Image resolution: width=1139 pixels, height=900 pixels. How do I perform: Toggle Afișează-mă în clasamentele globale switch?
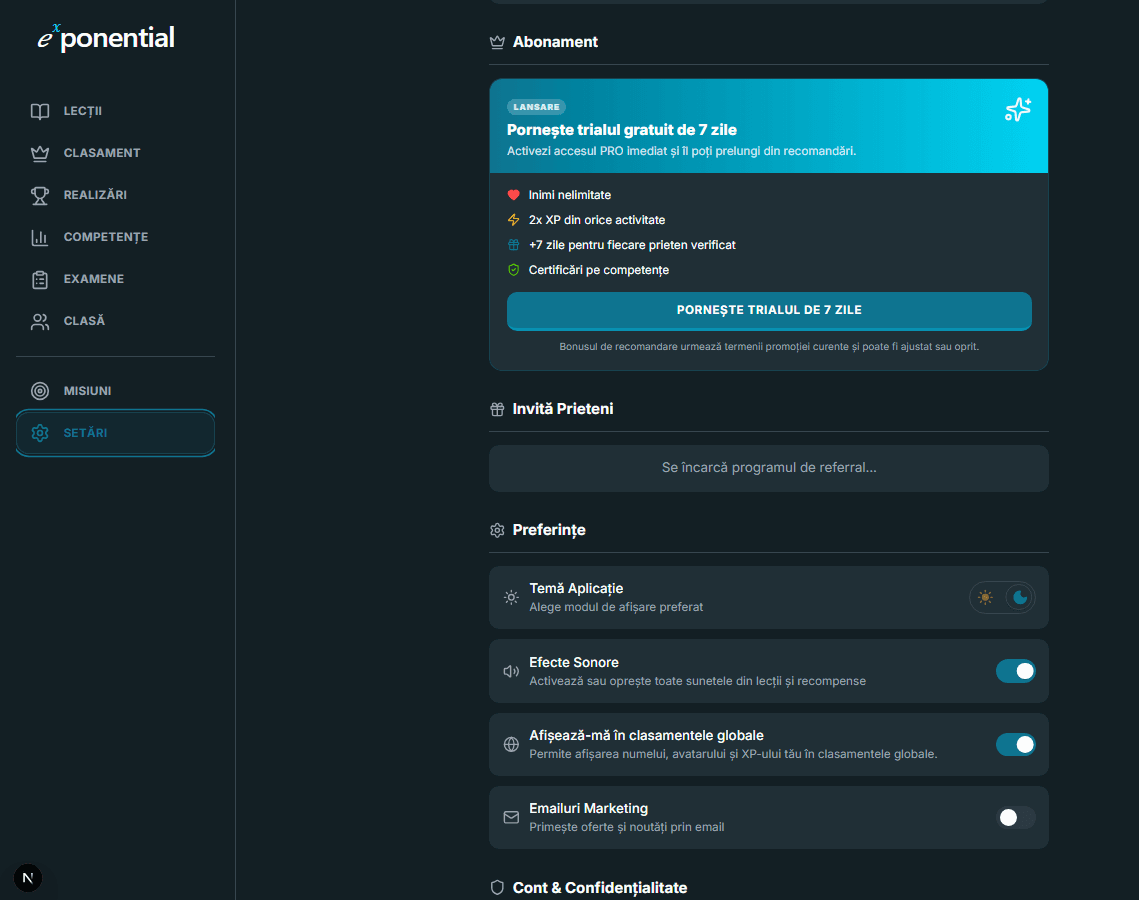[1016, 745]
